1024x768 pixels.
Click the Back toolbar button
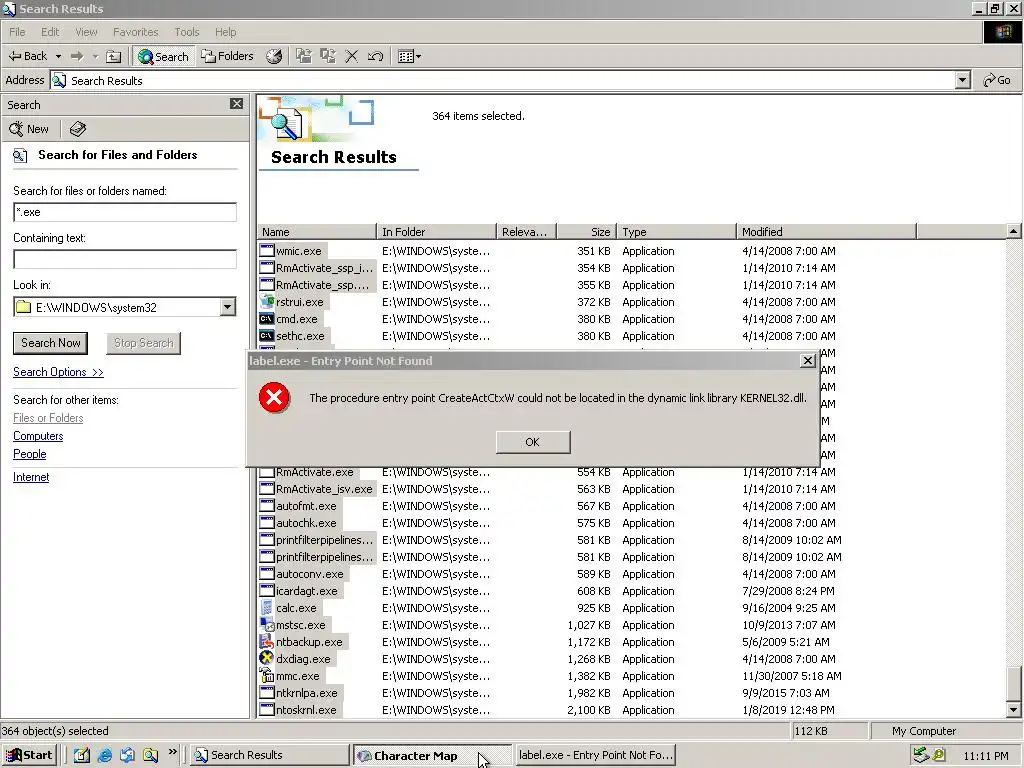pyautogui.click(x=27, y=56)
